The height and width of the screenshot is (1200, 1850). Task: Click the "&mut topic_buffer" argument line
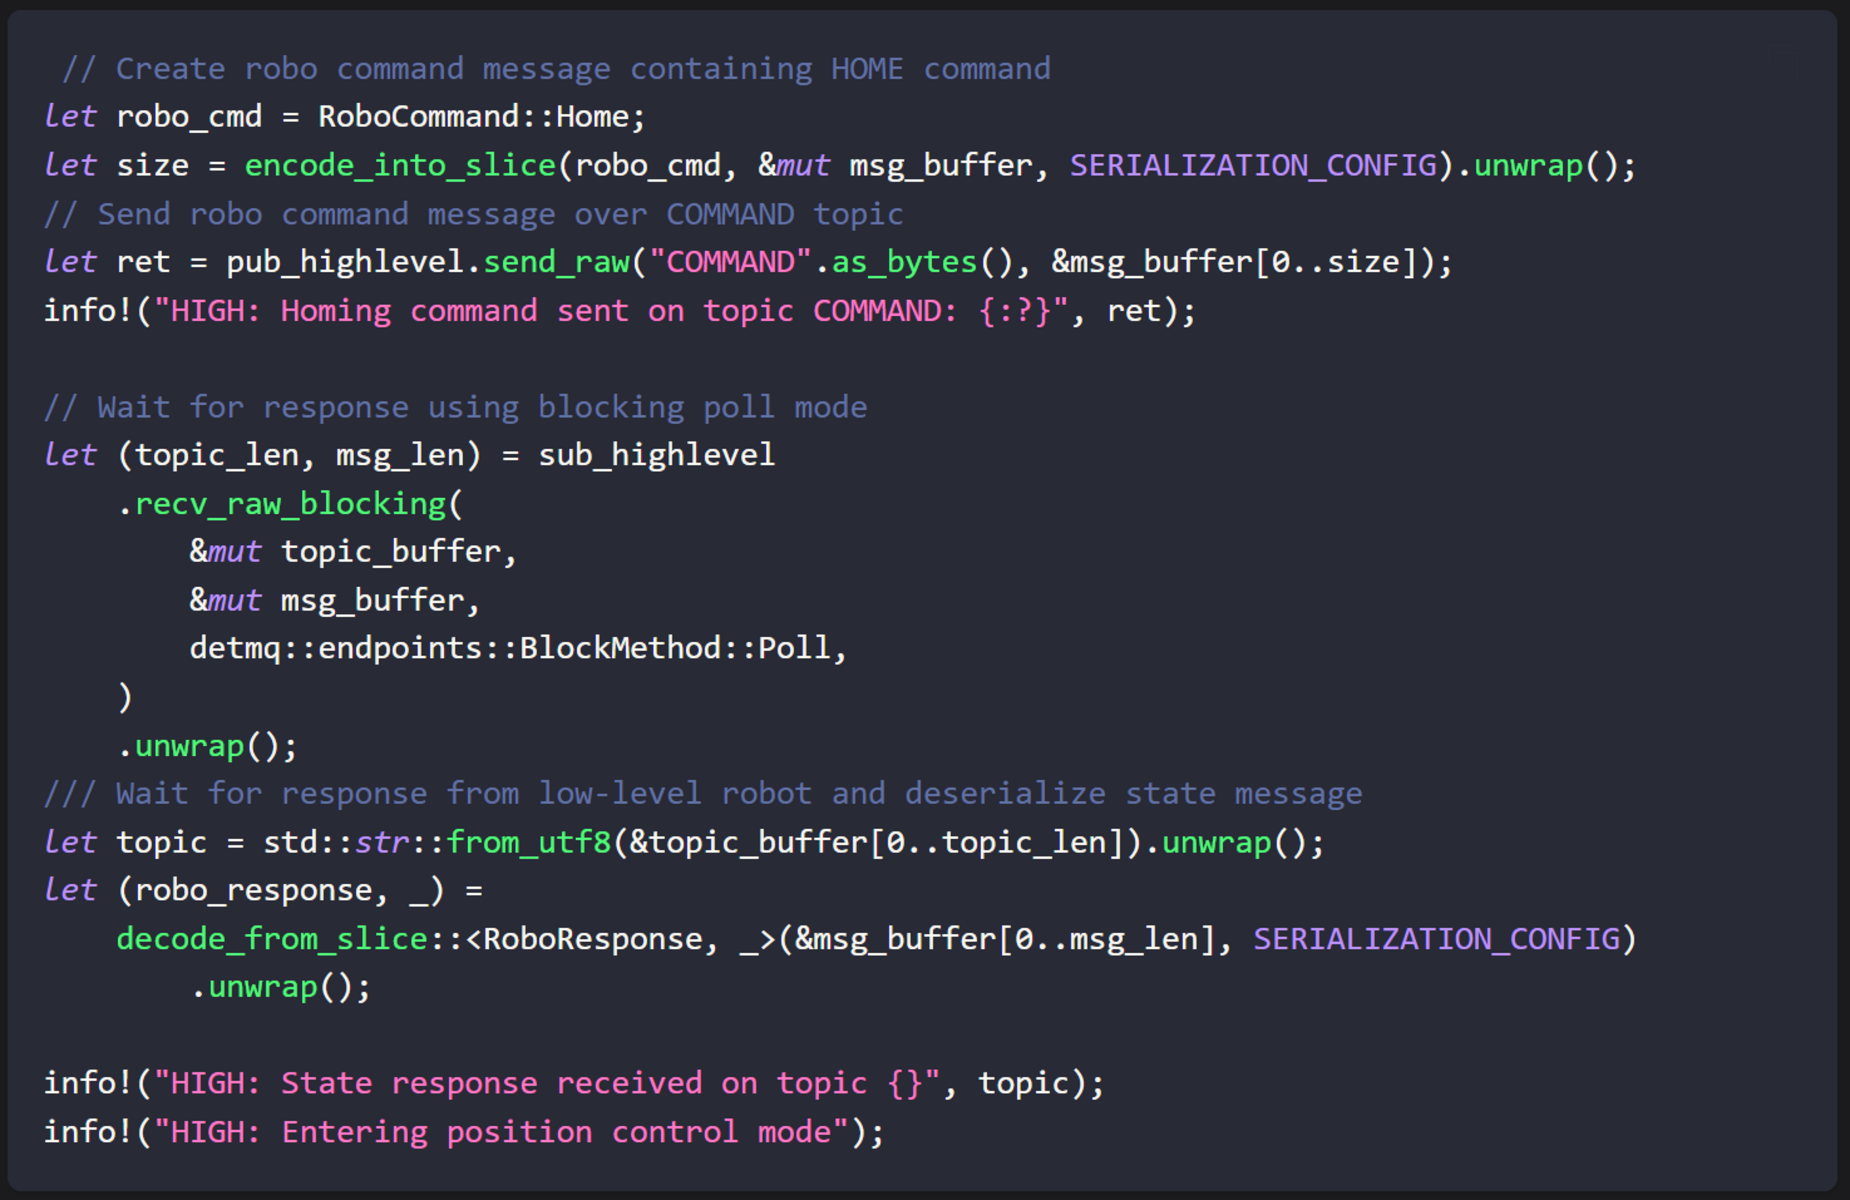[353, 552]
